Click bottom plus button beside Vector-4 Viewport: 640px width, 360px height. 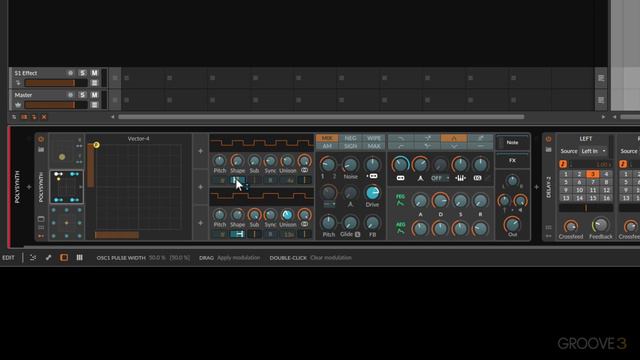pos(200,223)
